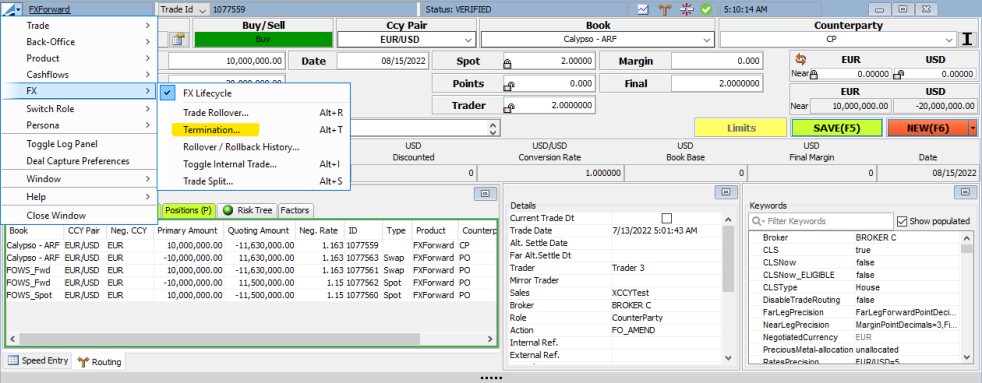
Task: Click the Routing tab arrows icon
Action: click(82, 361)
